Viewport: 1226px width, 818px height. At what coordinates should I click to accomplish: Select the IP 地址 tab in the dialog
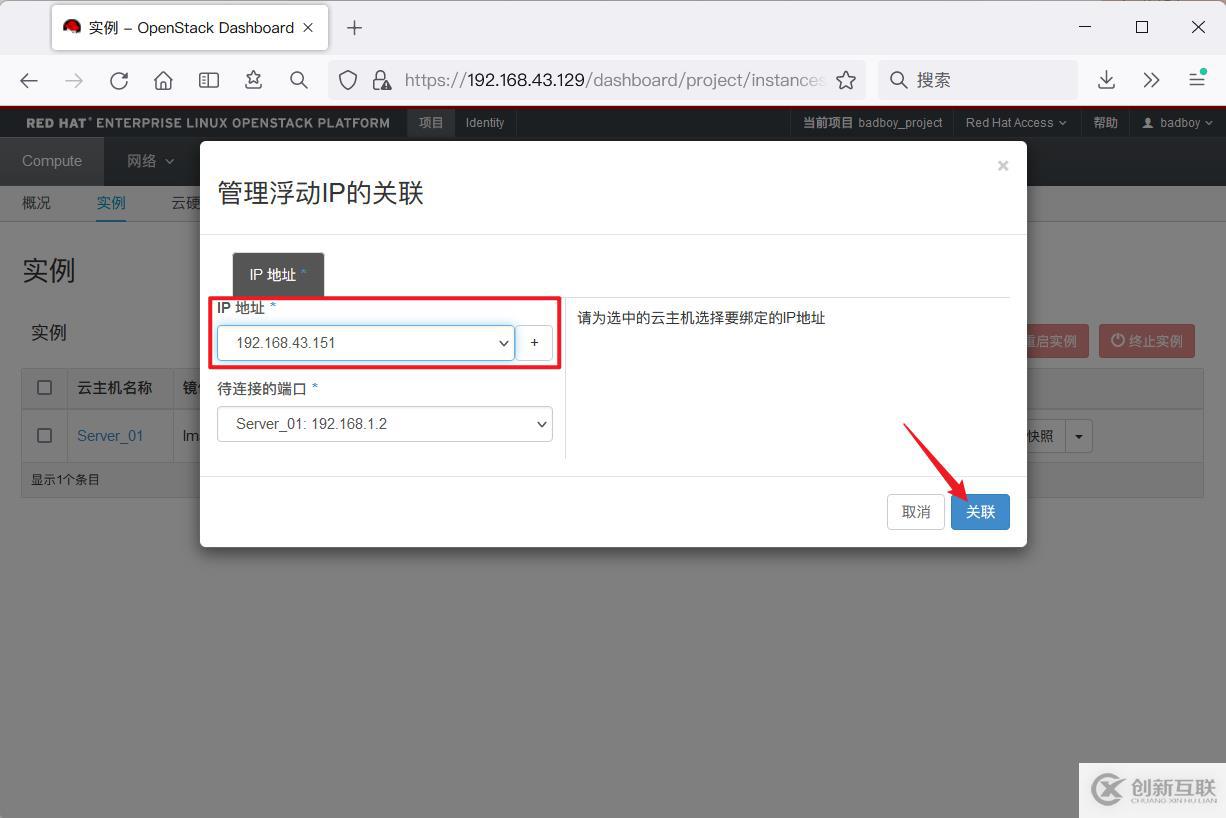pos(278,275)
